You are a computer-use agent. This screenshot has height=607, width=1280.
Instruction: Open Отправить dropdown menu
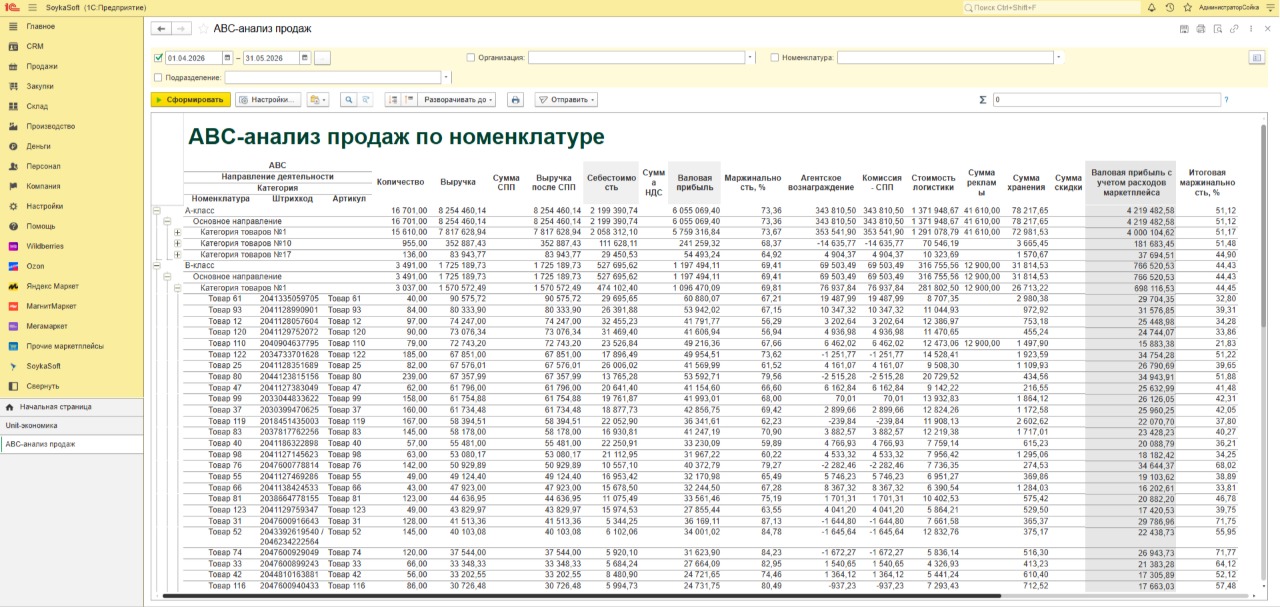(566, 100)
